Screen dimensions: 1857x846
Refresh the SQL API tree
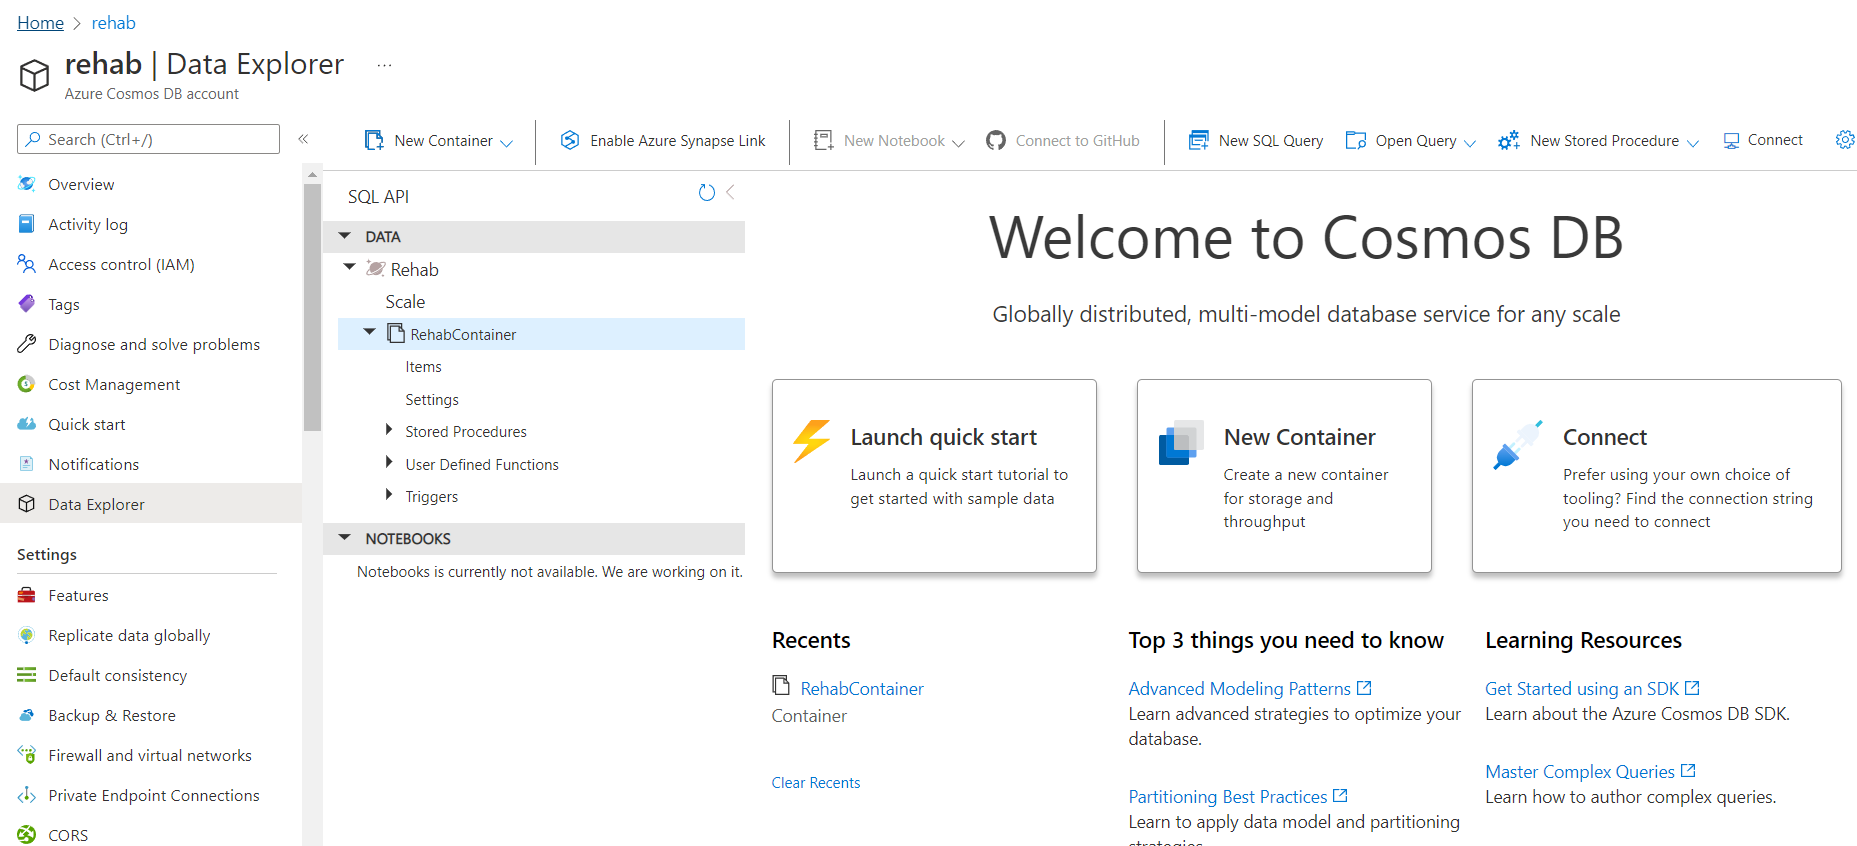pyautogui.click(x=707, y=193)
